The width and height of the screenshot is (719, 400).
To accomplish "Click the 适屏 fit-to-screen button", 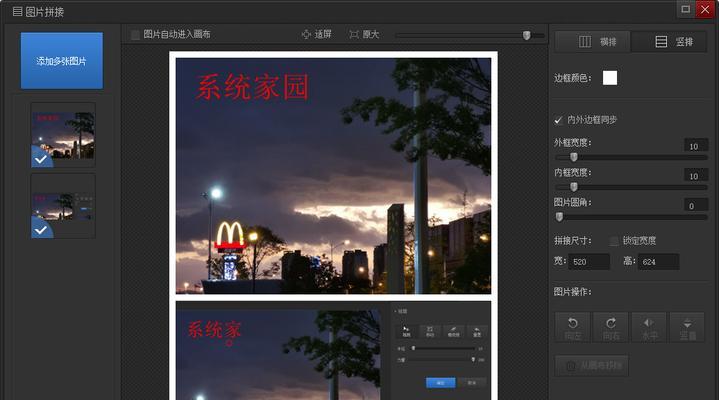I will point(316,34).
